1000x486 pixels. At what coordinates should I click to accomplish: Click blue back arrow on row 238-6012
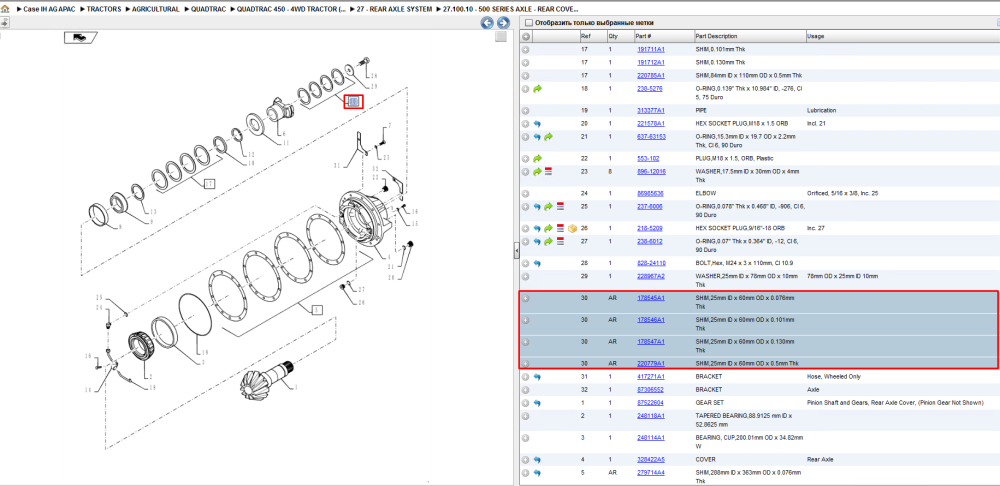pos(537,242)
